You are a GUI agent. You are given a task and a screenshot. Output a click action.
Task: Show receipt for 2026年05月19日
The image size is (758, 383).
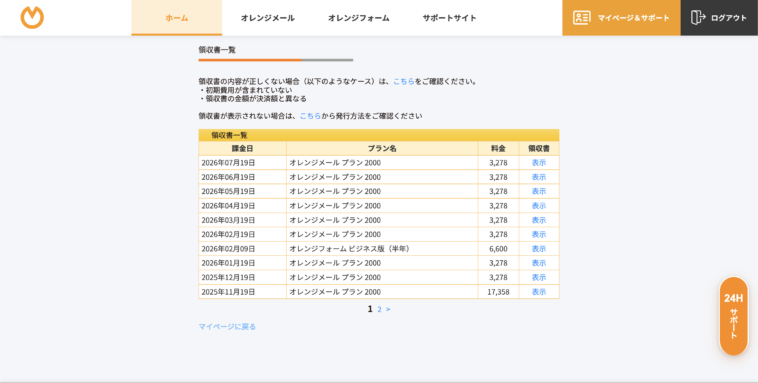coord(539,192)
